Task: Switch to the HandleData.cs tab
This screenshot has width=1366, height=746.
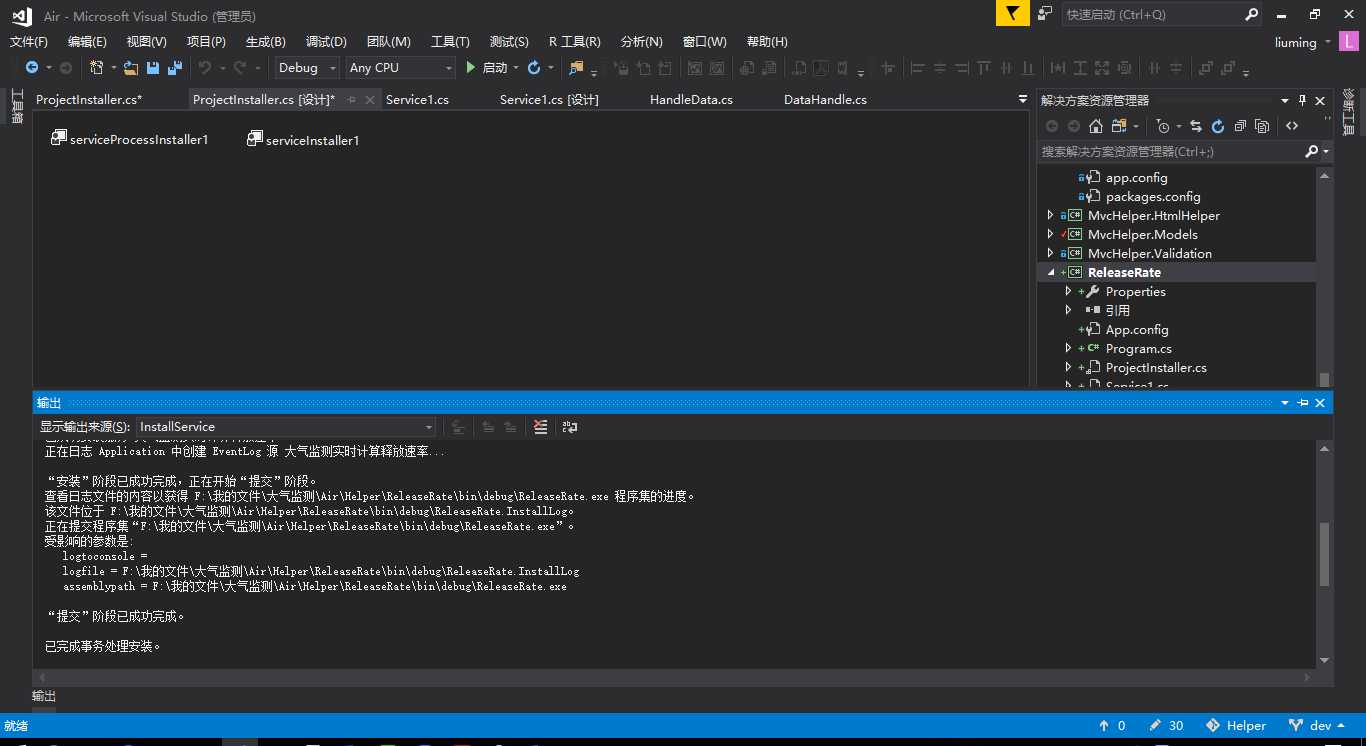Action: tap(691, 100)
